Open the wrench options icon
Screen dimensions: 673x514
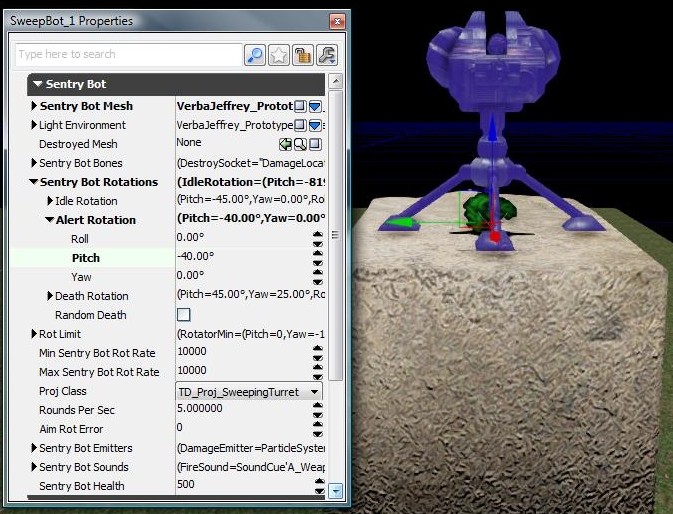326,55
